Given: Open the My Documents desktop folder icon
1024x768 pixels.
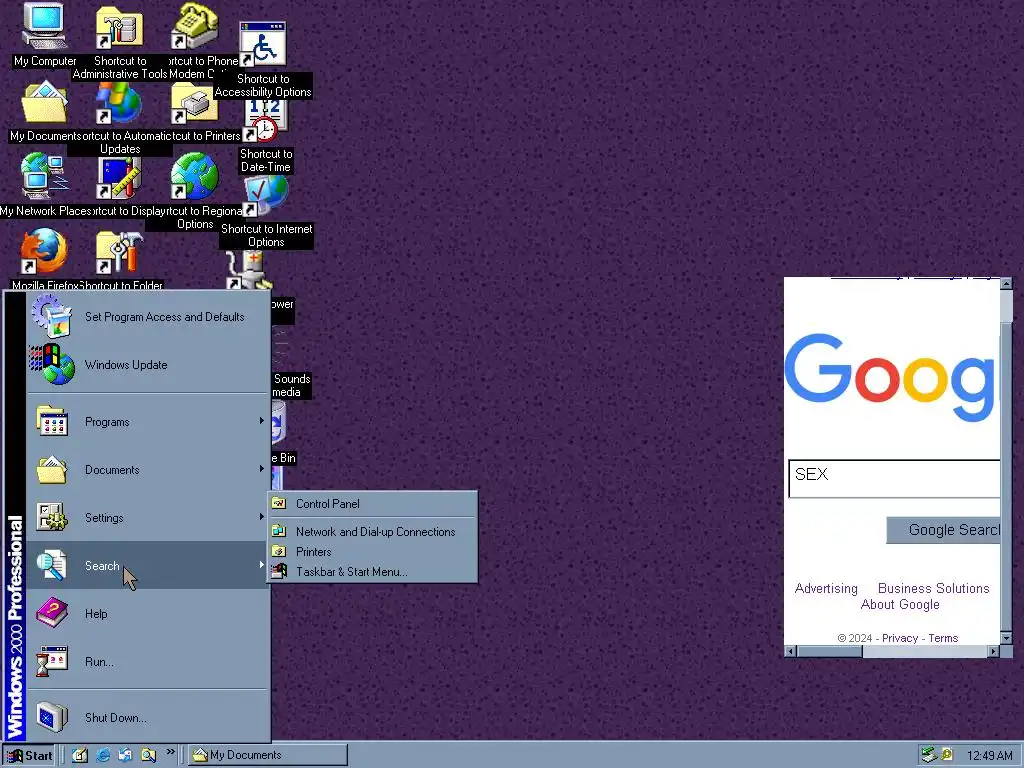Looking at the screenshot, I should 44,102.
